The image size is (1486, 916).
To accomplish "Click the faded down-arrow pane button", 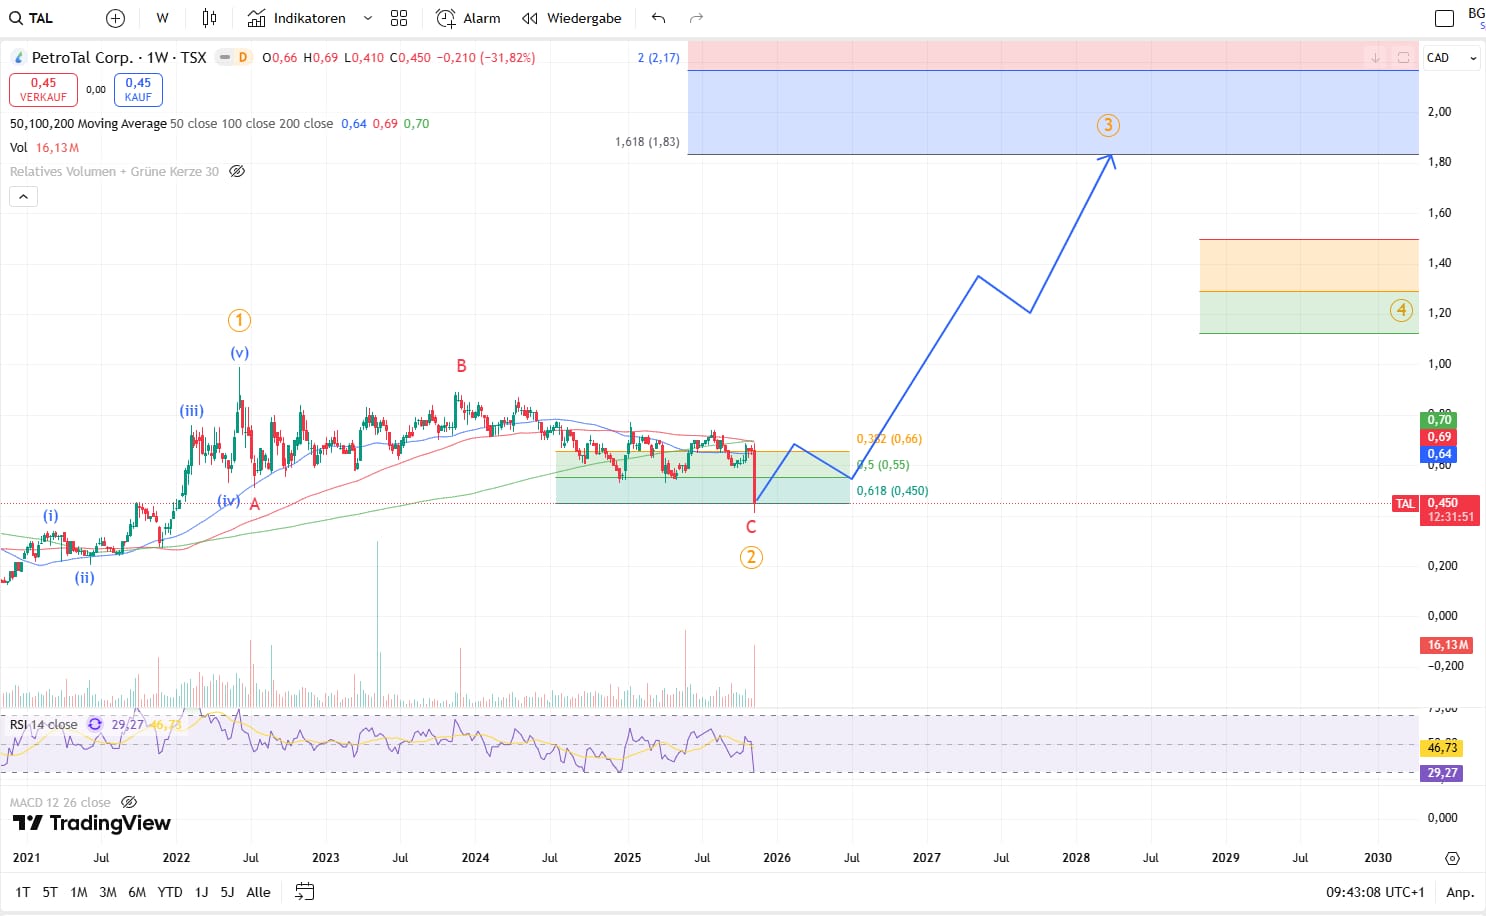I will [1376, 58].
